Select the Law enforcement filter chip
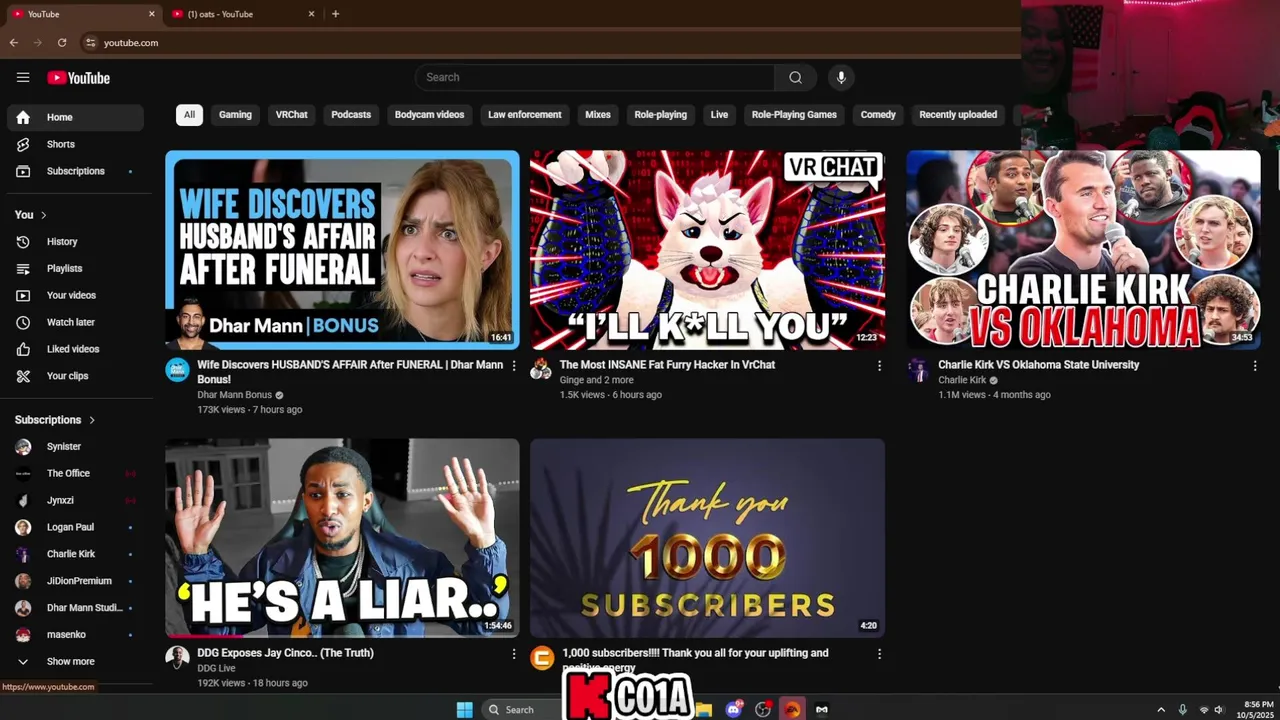1280x720 pixels. coord(524,114)
